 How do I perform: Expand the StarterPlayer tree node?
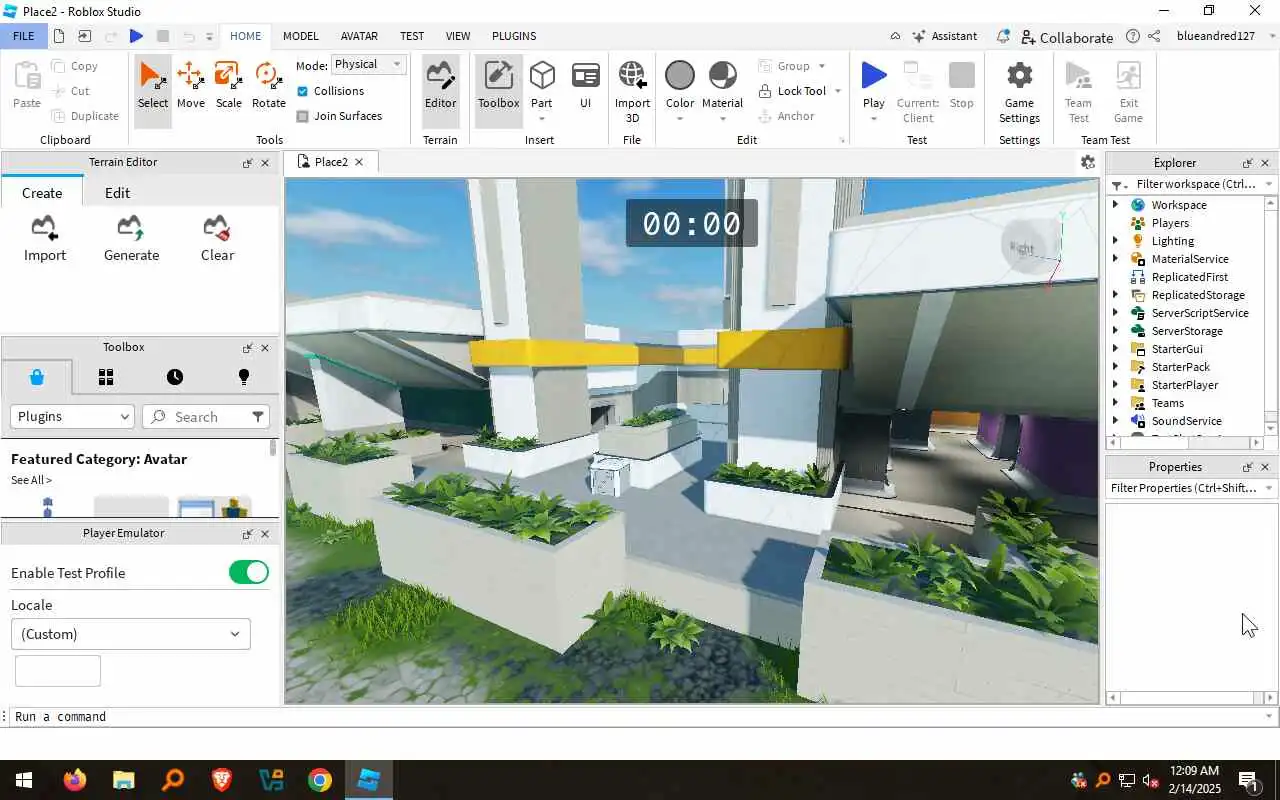point(1115,385)
